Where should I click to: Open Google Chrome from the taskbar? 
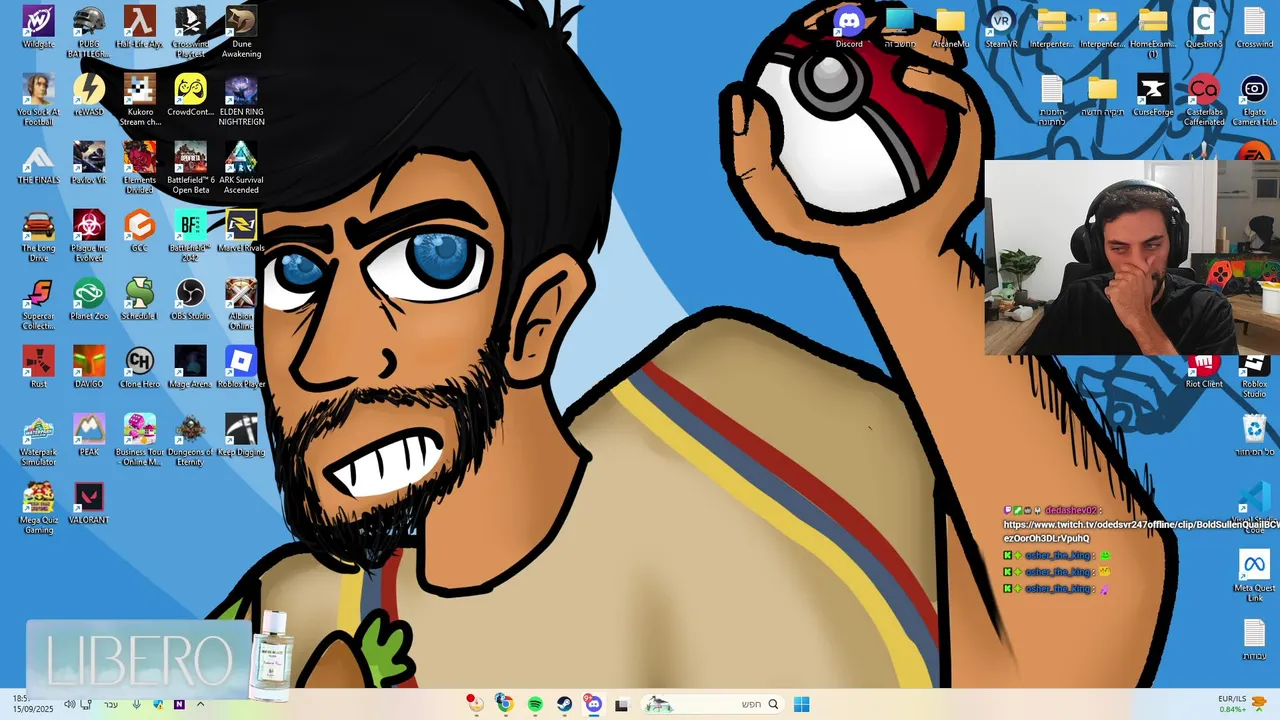pos(505,704)
